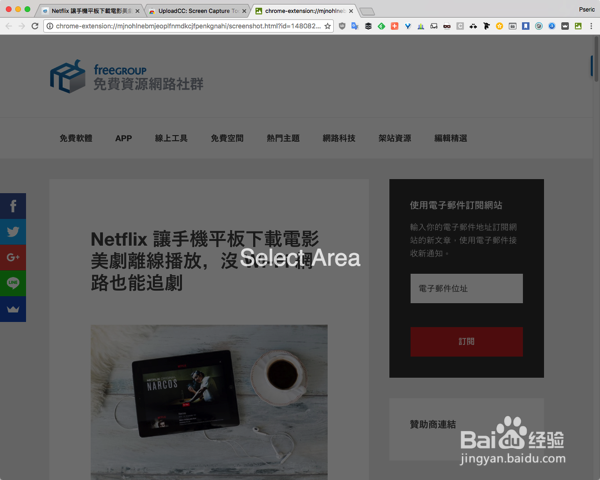Click the freeGROUP box logo
Viewport: 600px width, 480px height.
(x=68, y=76)
